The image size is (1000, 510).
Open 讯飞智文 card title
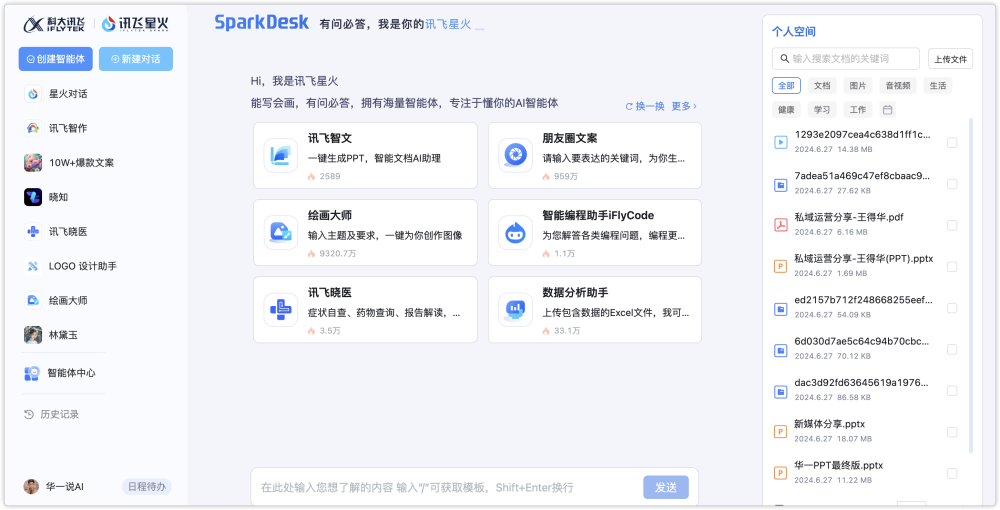[x=330, y=138]
